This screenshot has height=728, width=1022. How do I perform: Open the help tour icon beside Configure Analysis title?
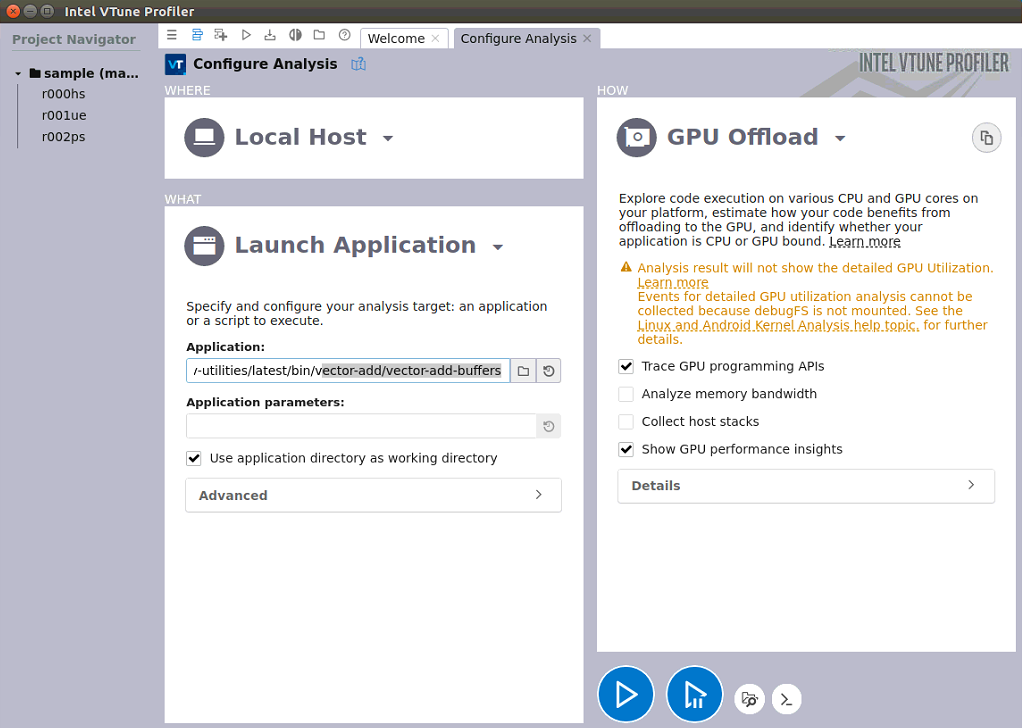(x=358, y=64)
